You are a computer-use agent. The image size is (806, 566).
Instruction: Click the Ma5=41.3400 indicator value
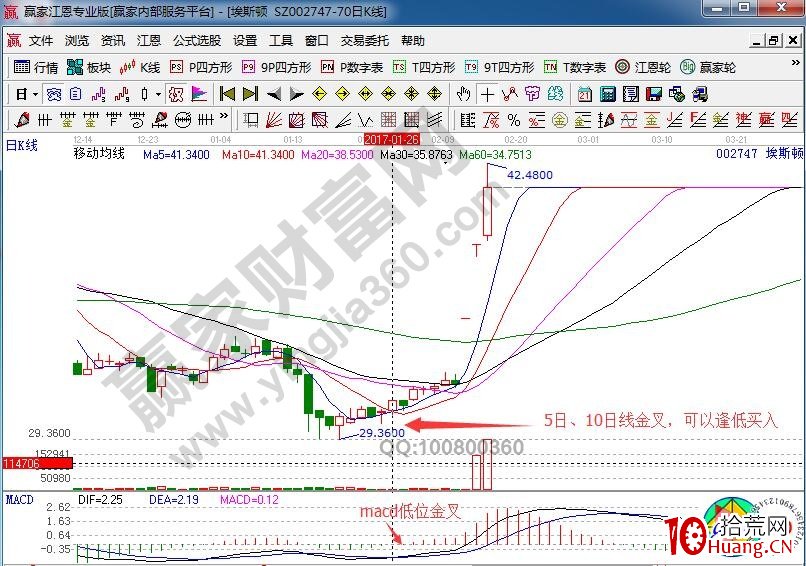pyautogui.click(x=176, y=154)
